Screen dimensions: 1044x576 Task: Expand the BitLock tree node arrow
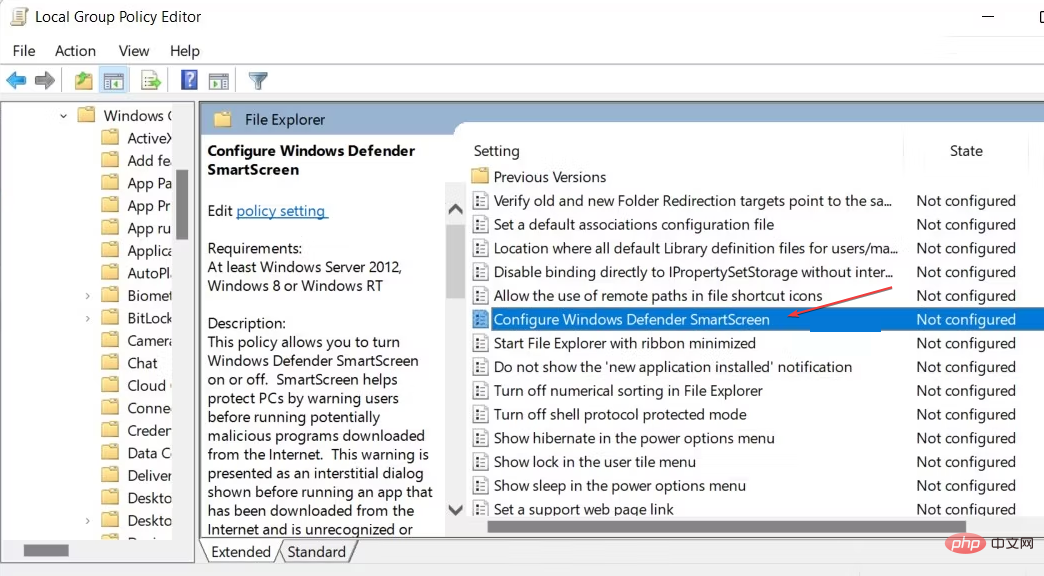click(x=87, y=318)
